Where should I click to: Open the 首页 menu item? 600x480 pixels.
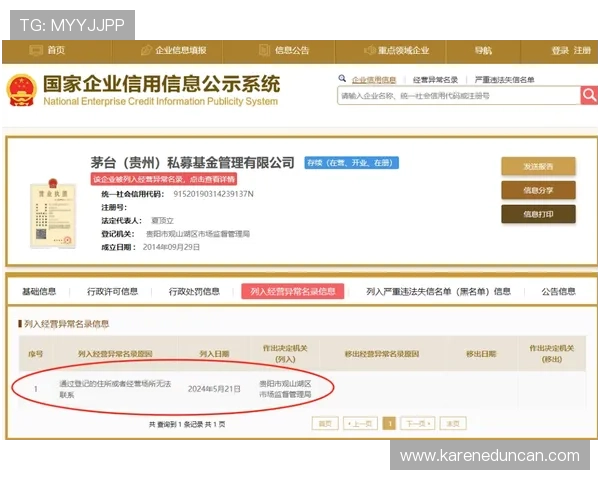[x=56, y=50]
